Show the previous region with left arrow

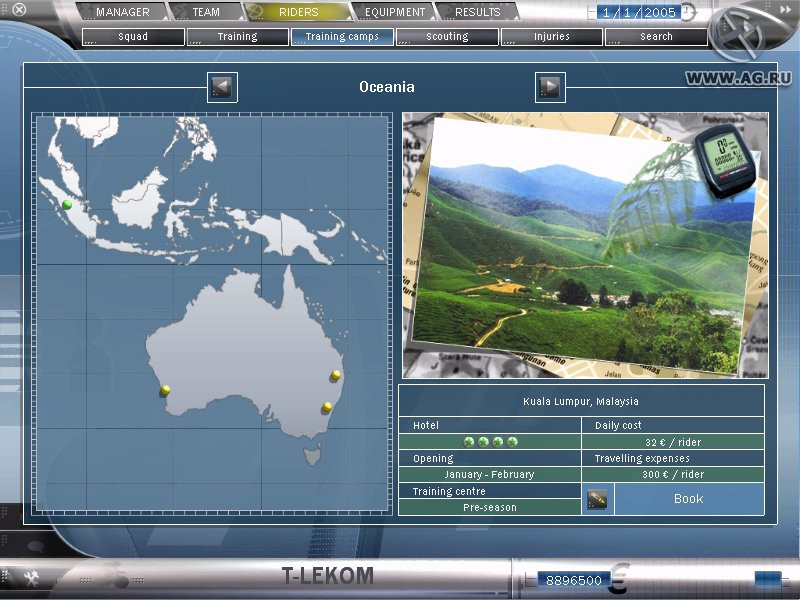(x=222, y=87)
